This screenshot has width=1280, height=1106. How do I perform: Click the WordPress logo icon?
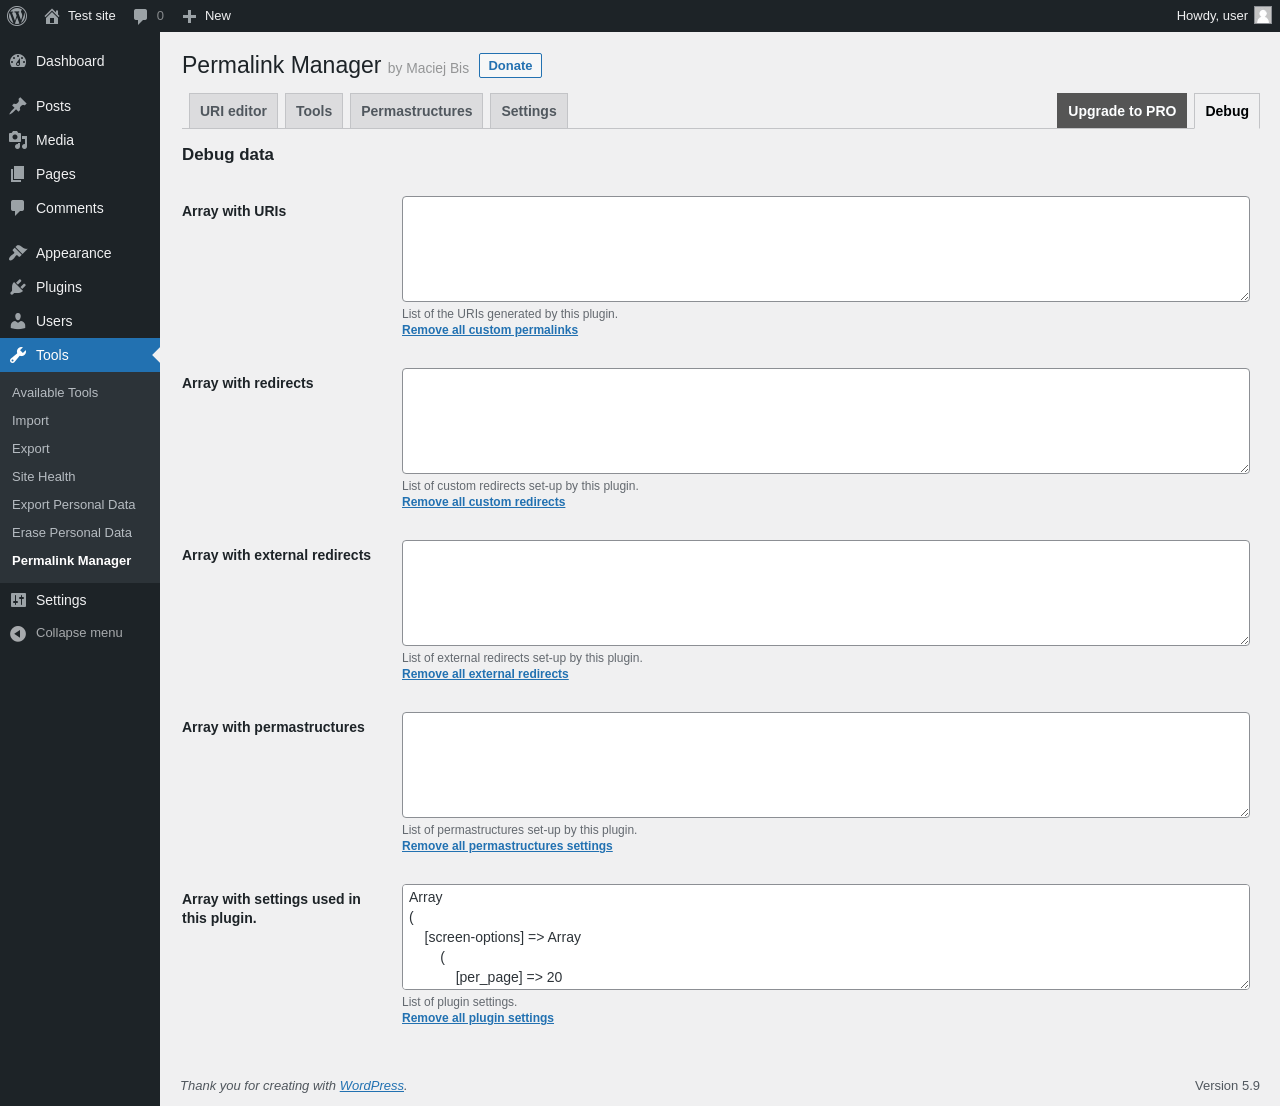coord(17,16)
